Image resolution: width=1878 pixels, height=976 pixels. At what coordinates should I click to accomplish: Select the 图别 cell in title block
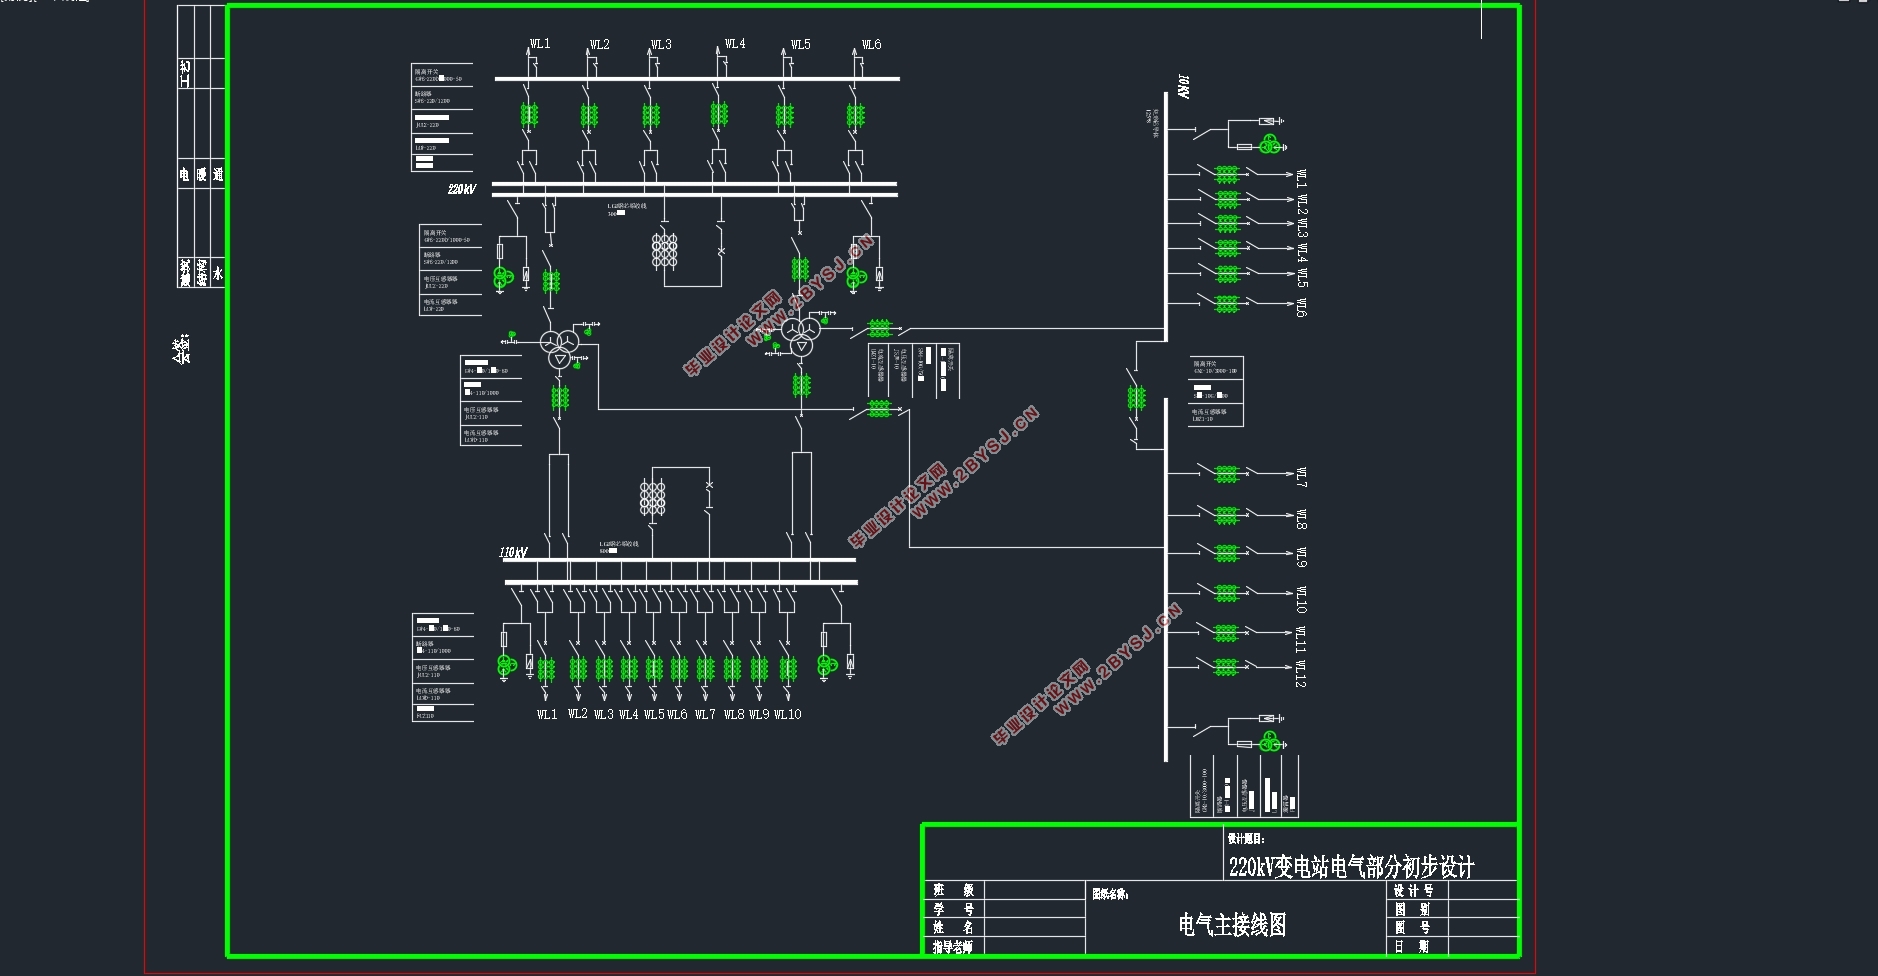click(1413, 909)
